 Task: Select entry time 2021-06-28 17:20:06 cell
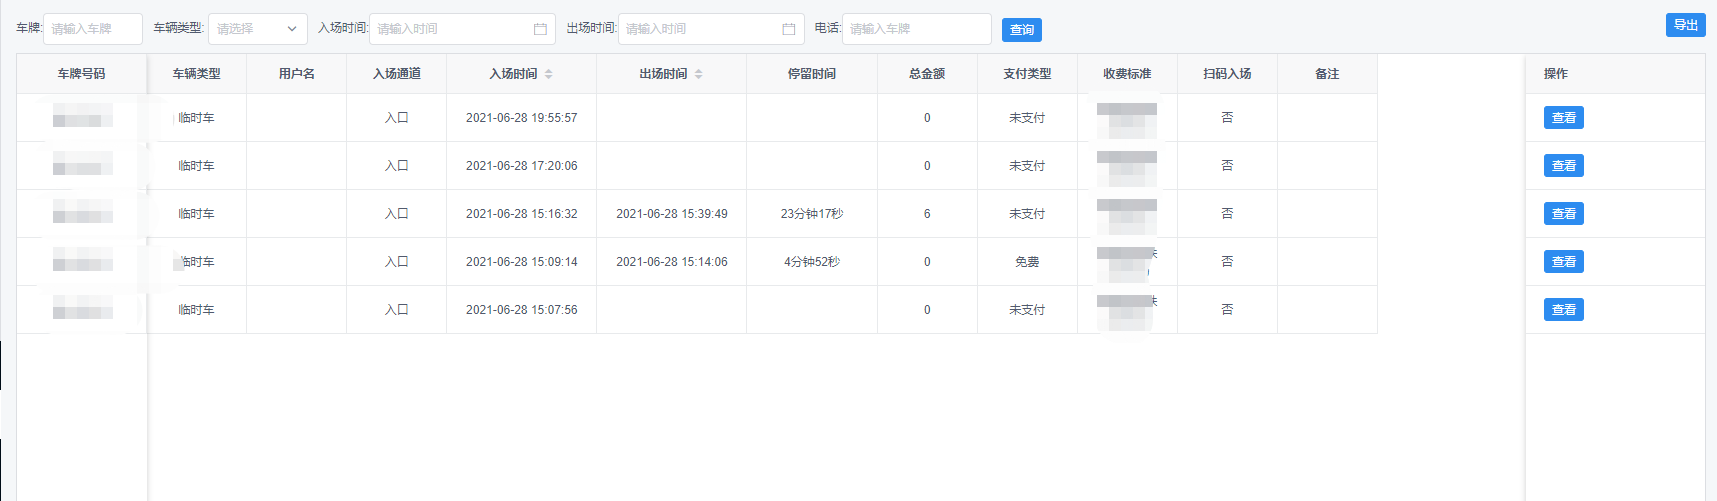[522, 166]
